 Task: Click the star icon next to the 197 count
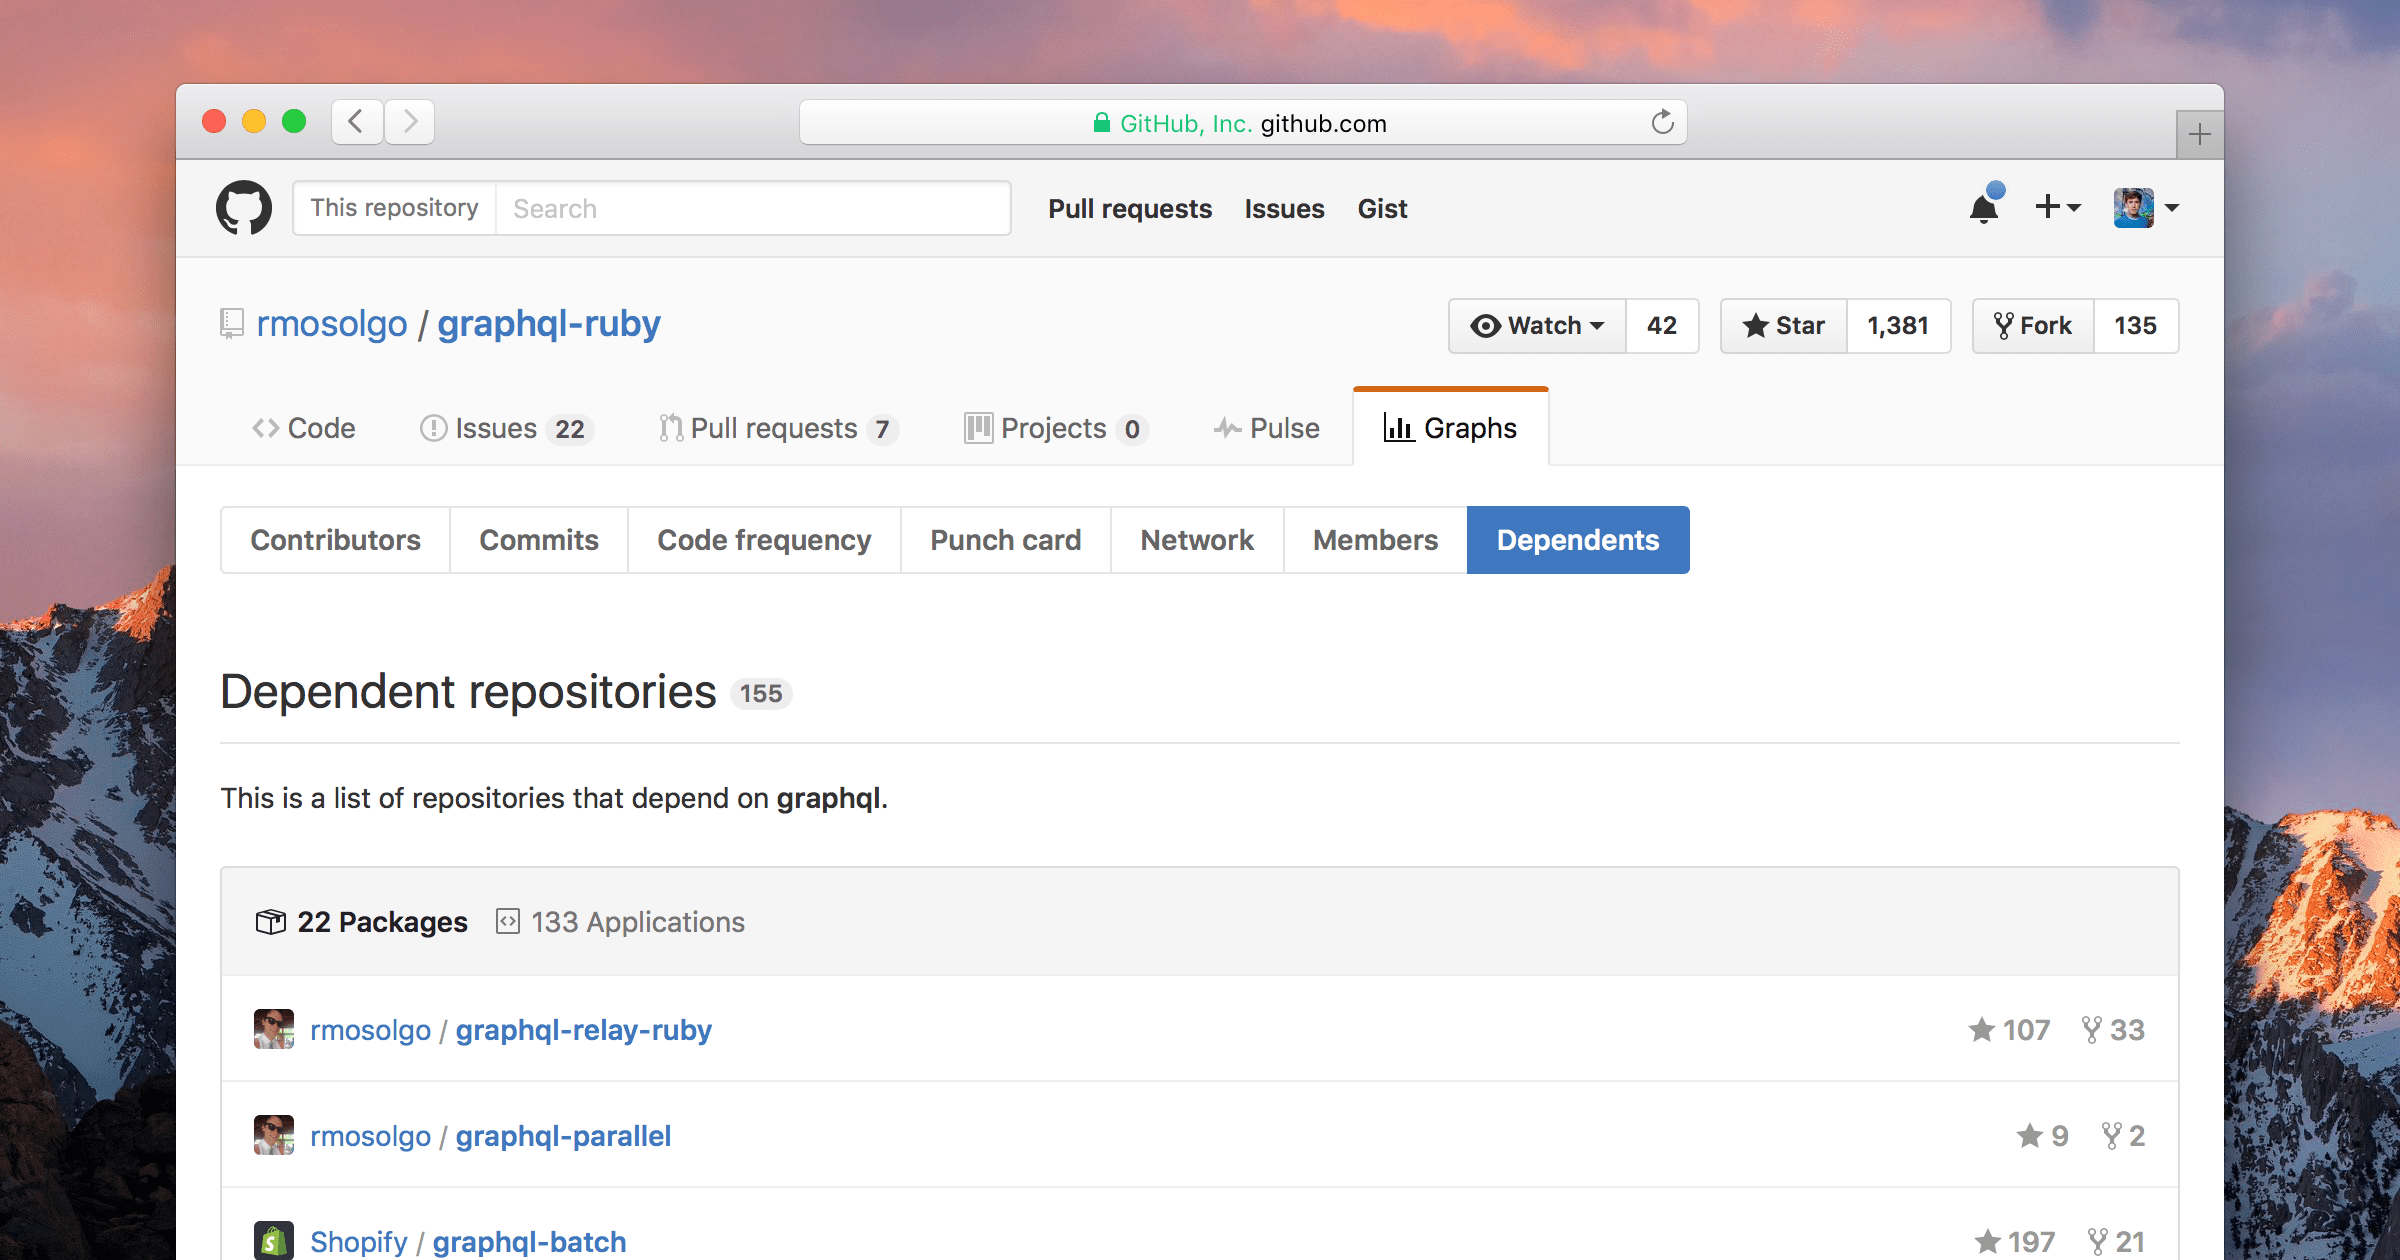click(x=1990, y=1240)
